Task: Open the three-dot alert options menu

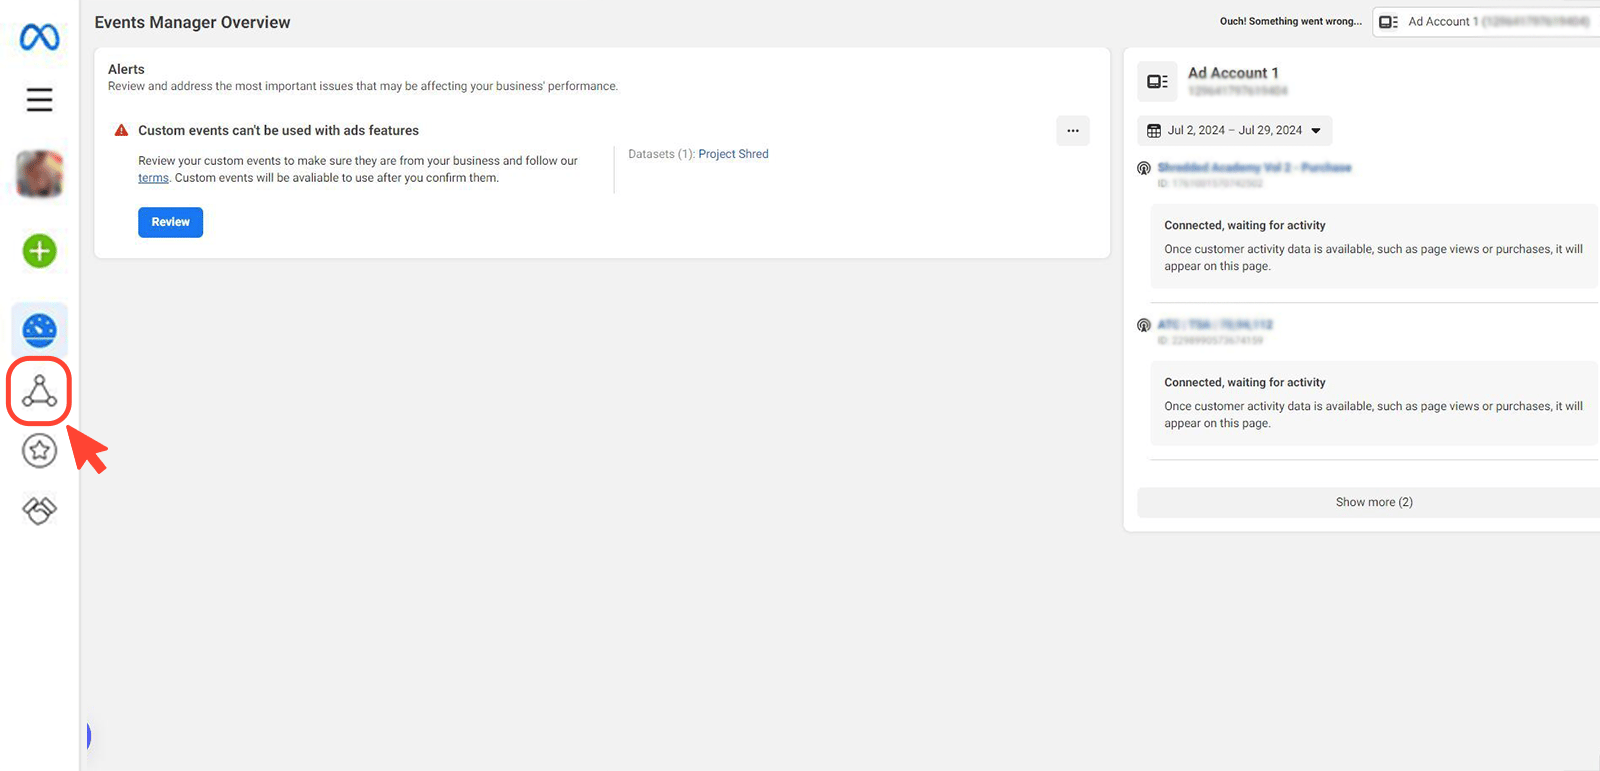Action: coord(1072,131)
